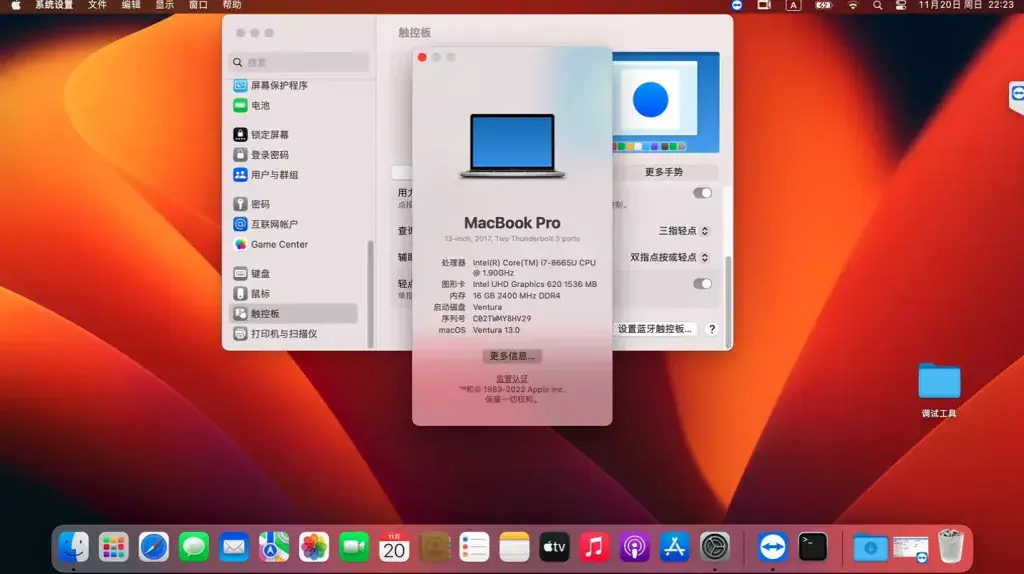This screenshot has width=1024, height=574.
Task: Open 调试工具 folder on desktop
Action: 939,389
